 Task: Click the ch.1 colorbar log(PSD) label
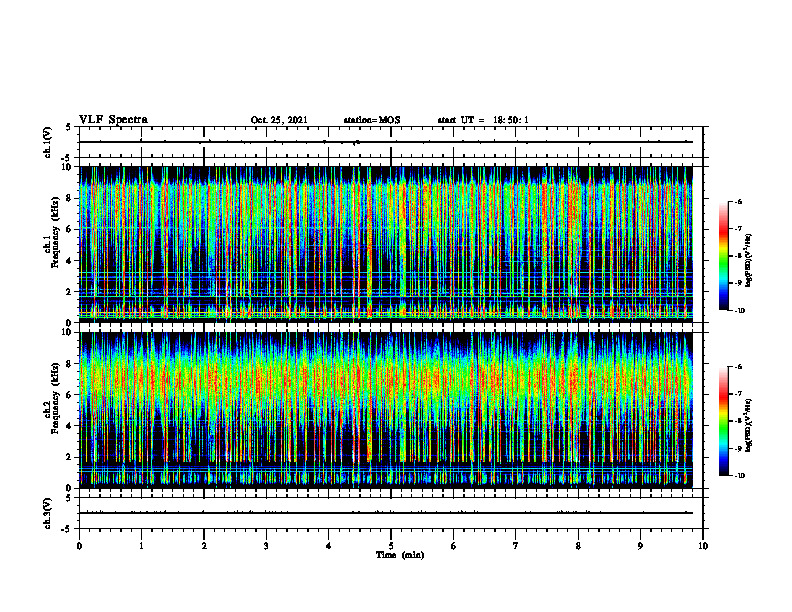749,261
